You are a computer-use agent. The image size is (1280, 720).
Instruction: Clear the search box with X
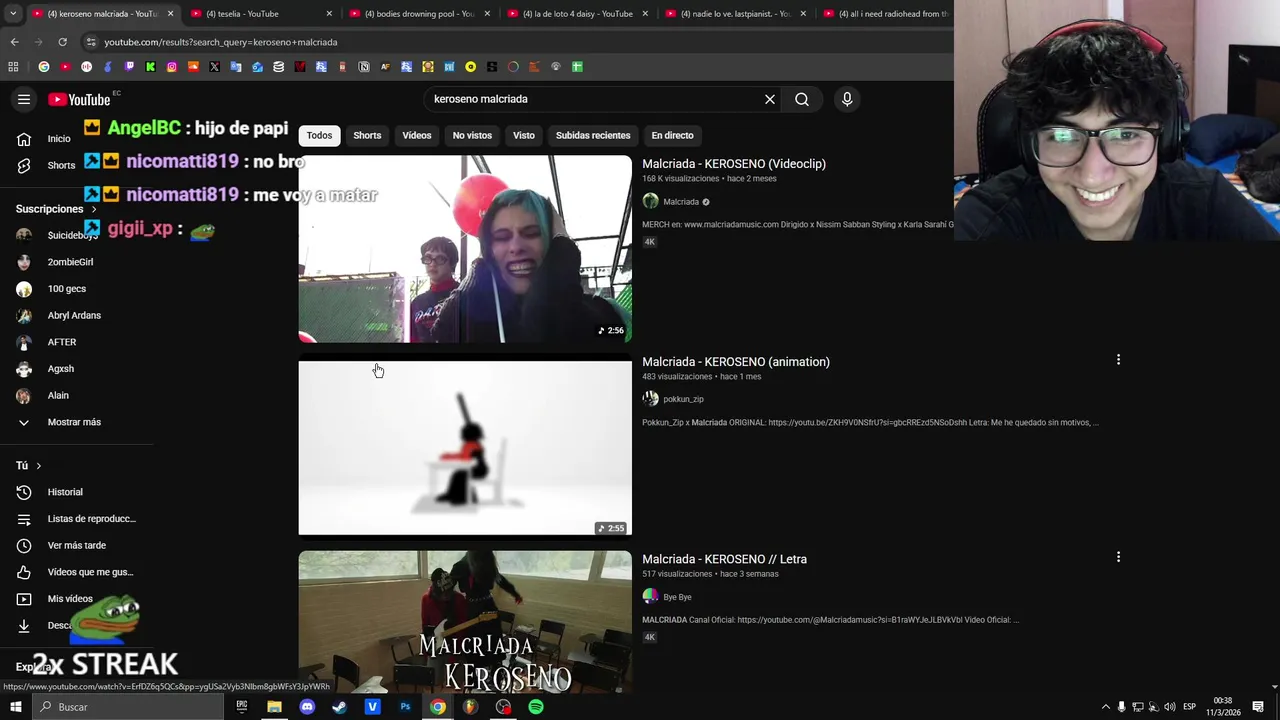[x=770, y=99]
